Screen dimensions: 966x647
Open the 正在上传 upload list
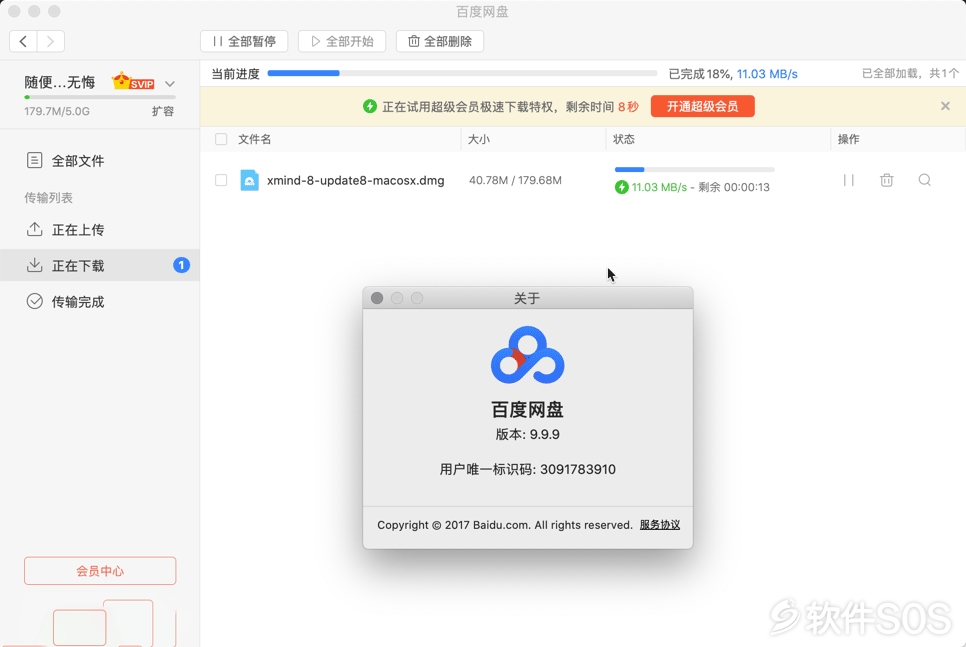pyautogui.click(x=100, y=230)
